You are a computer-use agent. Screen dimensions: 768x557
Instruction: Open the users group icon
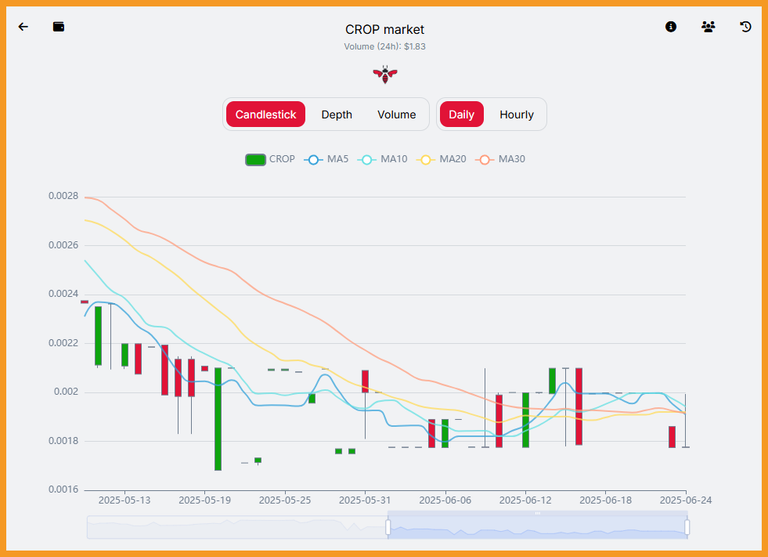[708, 27]
